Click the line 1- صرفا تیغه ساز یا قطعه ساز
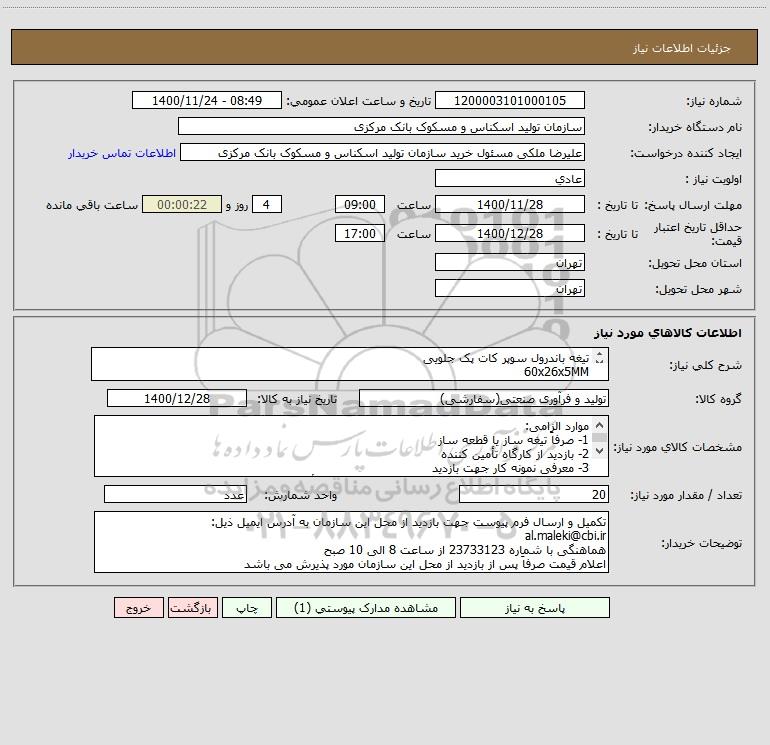 click(513, 440)
